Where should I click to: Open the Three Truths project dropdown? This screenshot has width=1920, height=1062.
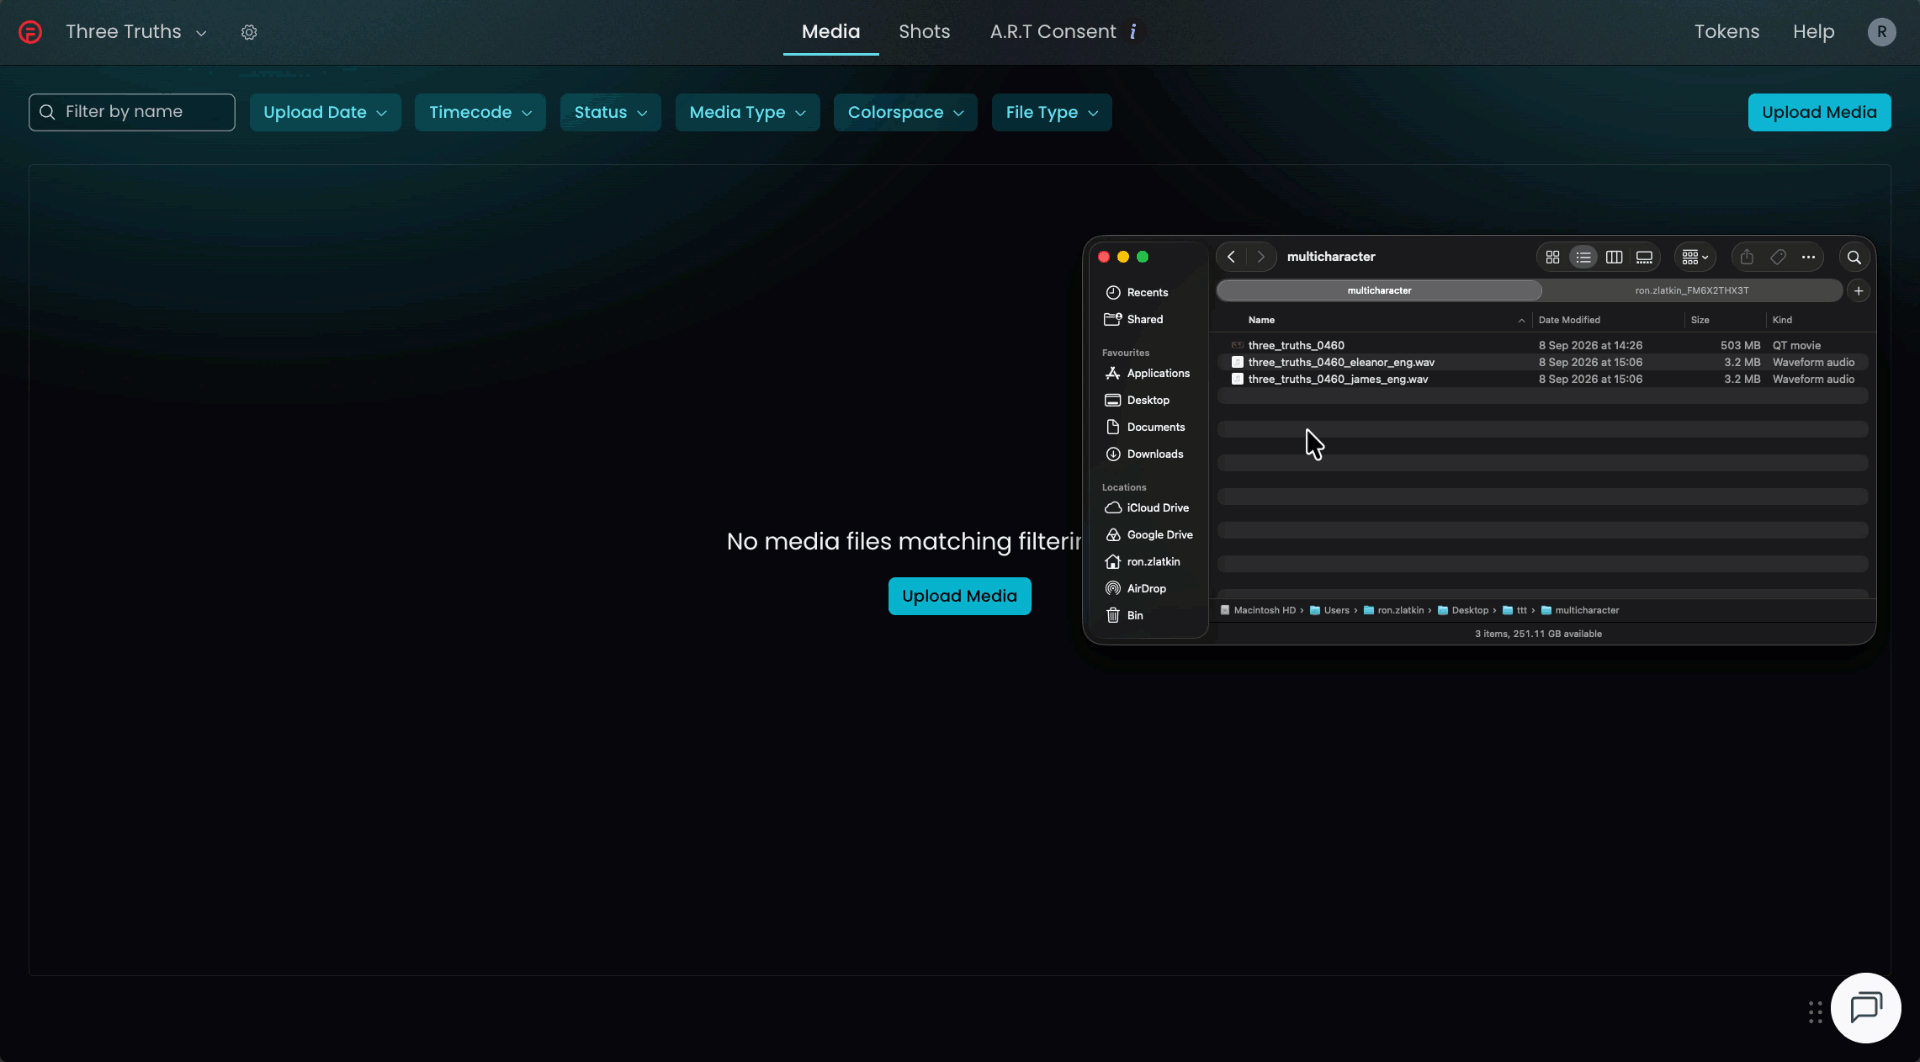click(x=136, y=32)
